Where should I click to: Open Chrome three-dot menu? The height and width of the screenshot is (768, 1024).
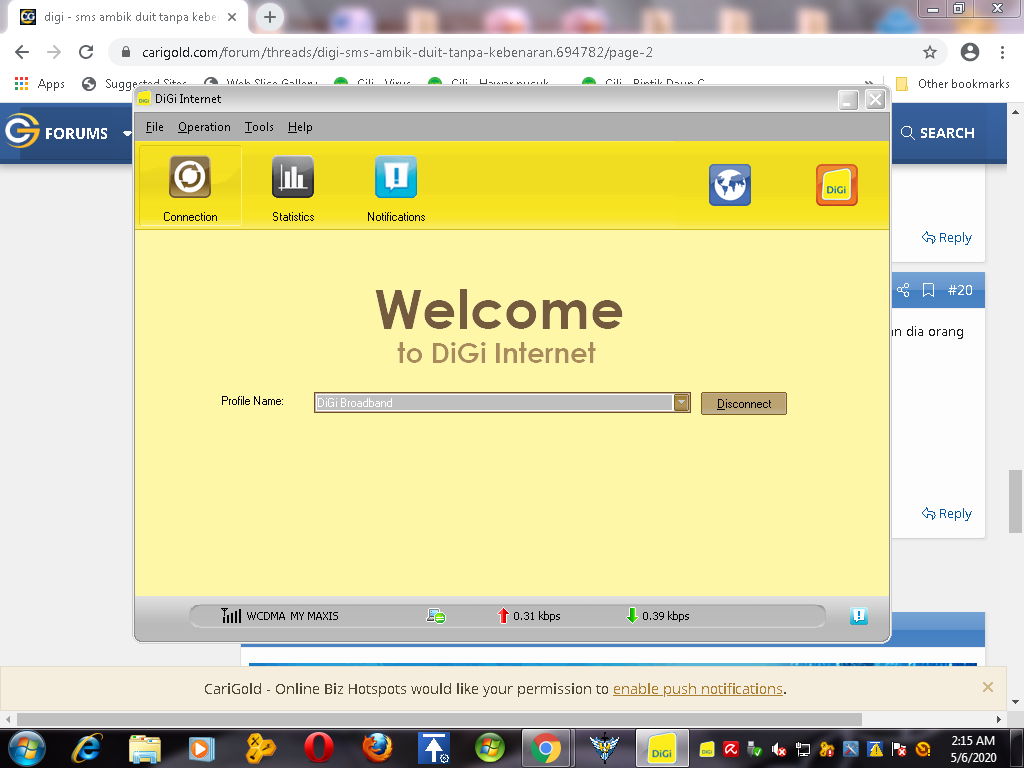coord(1002,52)
